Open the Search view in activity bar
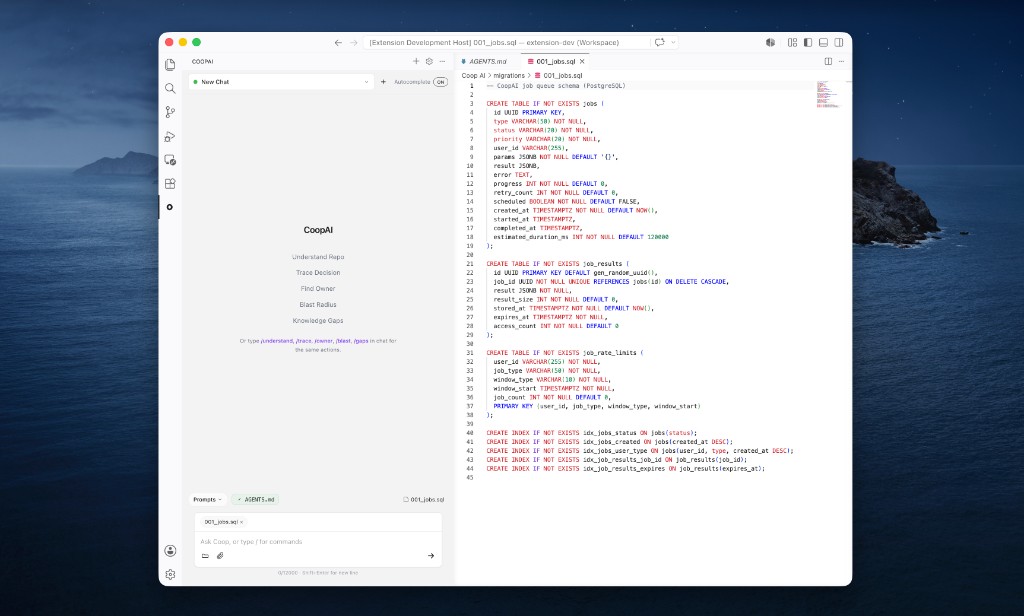The width and height of the screenshot is (1024, 616). click(170, 88)
